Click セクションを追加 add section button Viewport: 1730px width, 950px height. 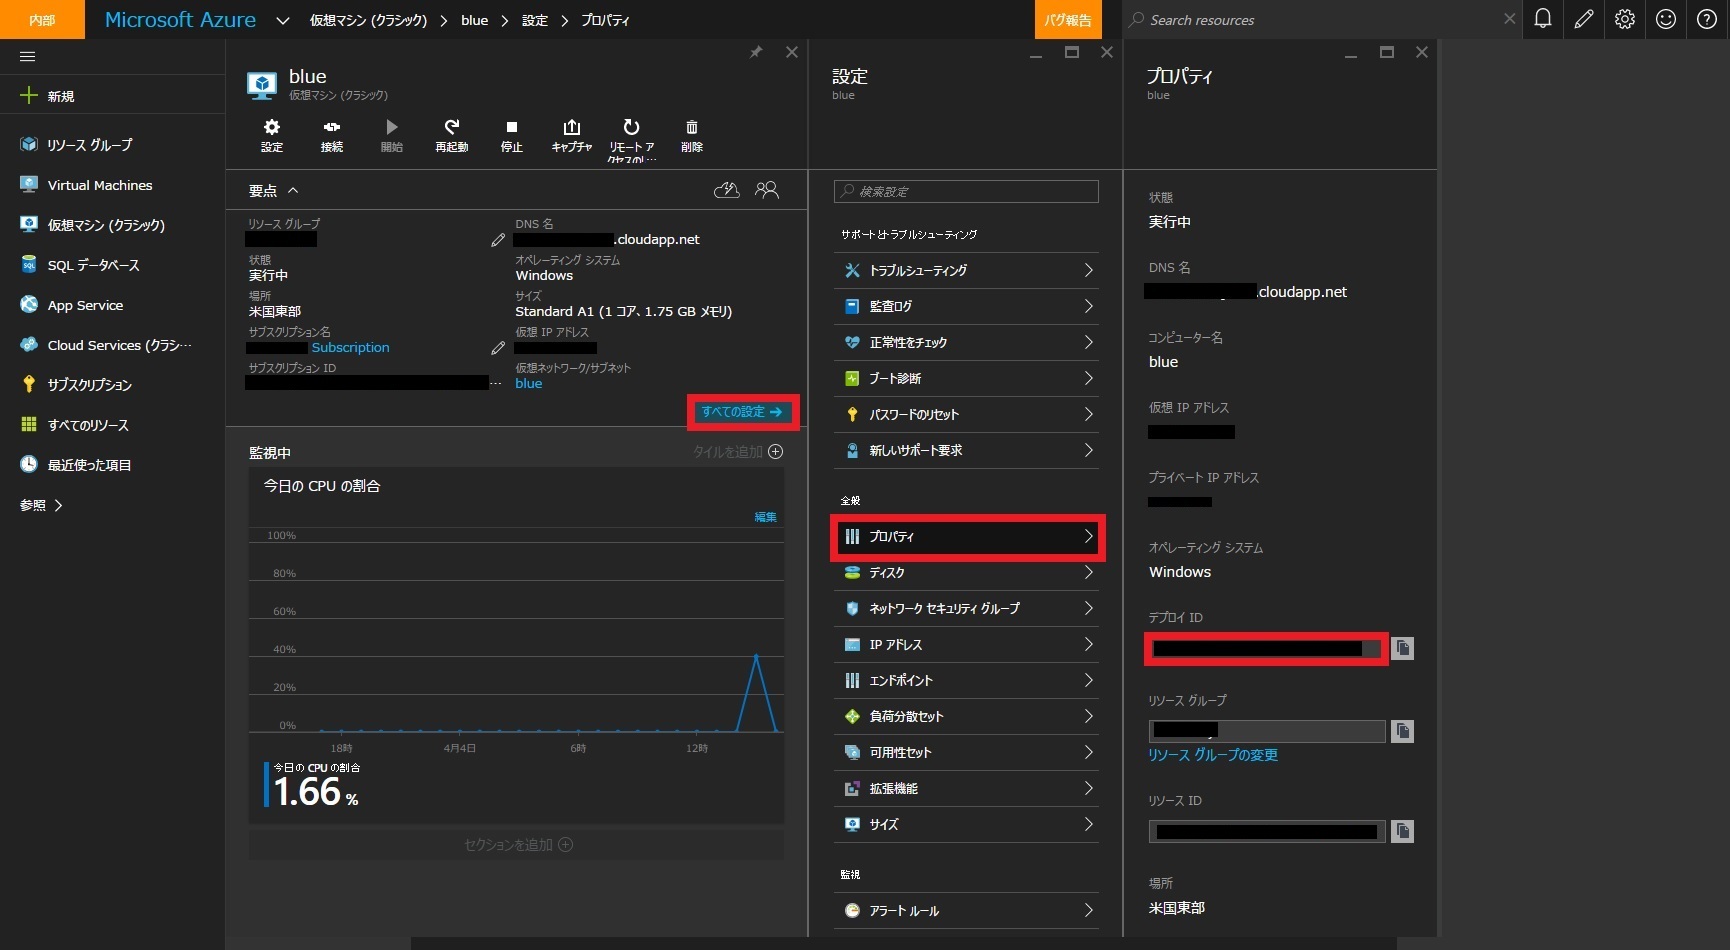[518, 845]
